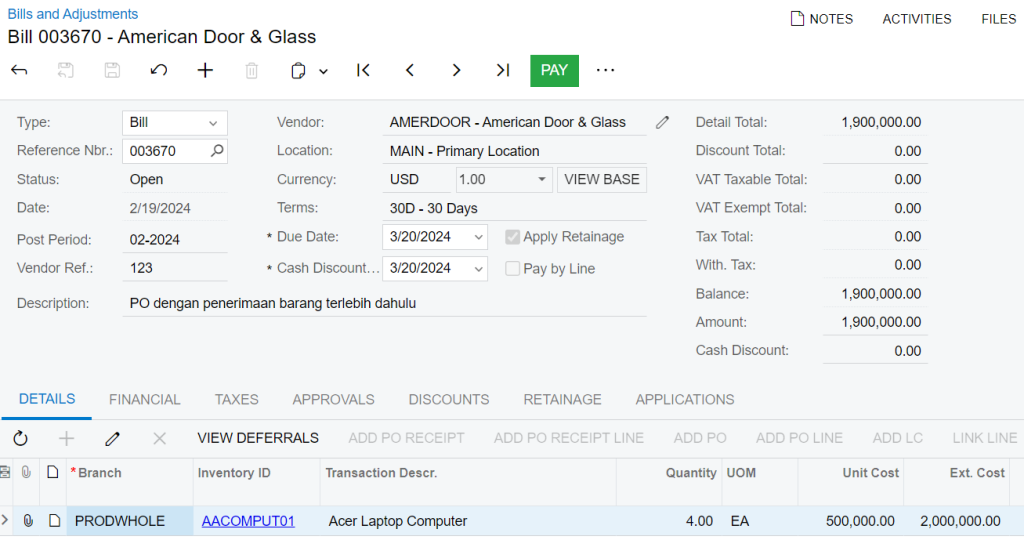This screenshot has height=540, width=1024.
Task: Go to next record arrow
Action: tap(456, 71)
